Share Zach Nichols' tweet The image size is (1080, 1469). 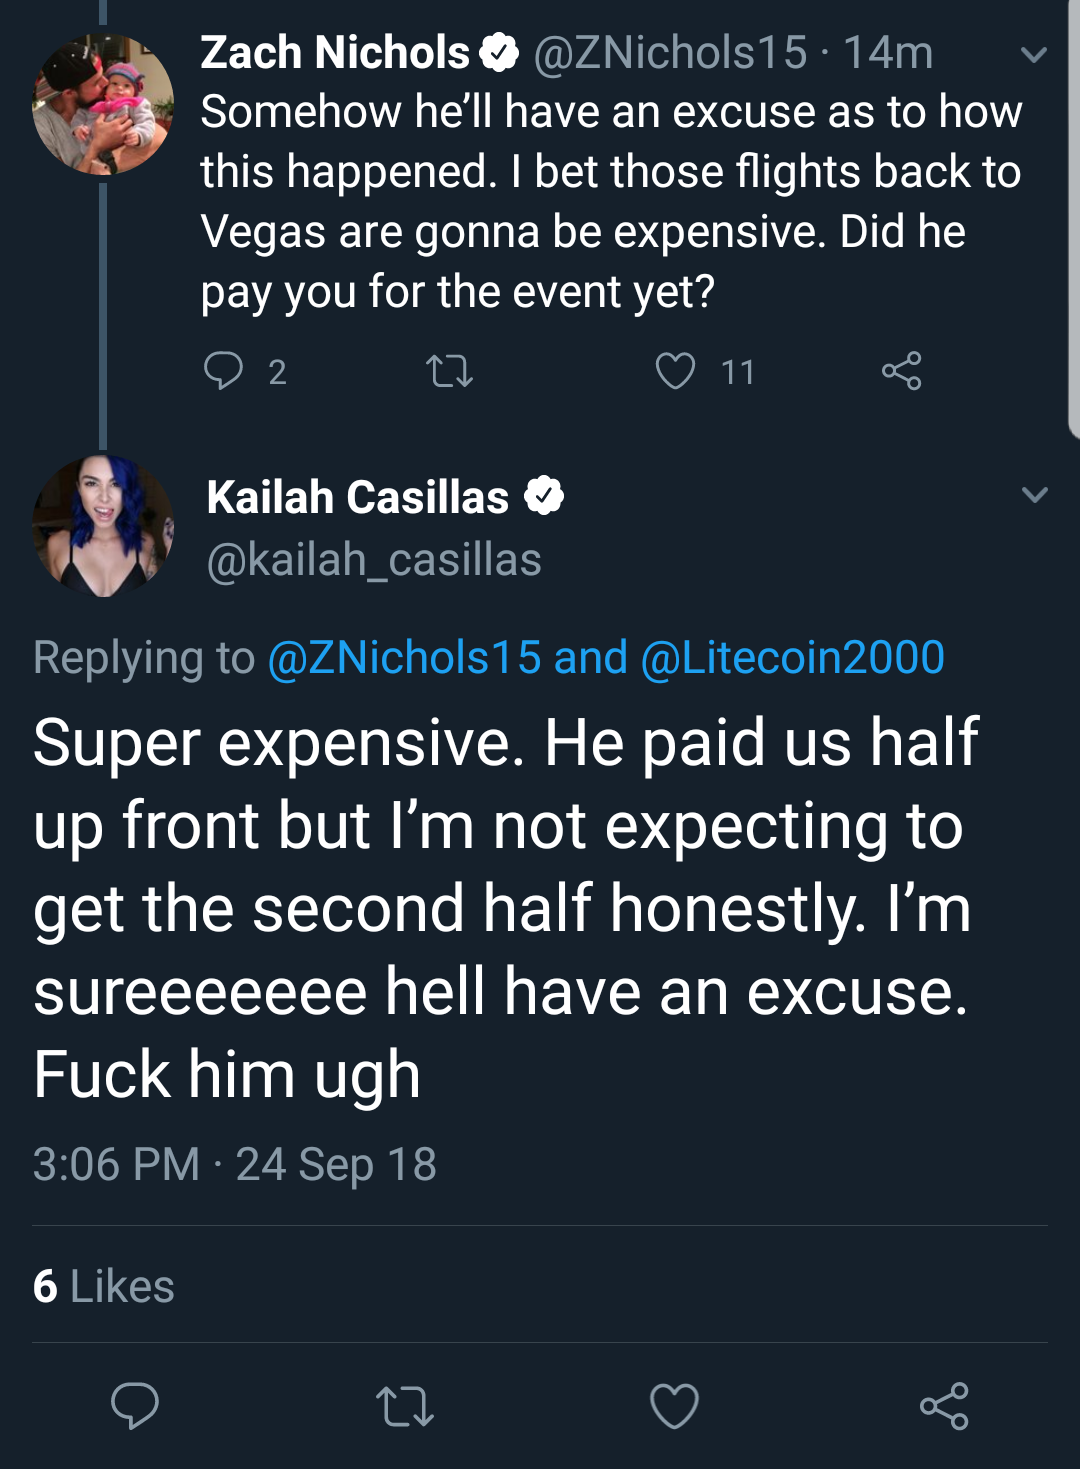pyautogui.click(x=901, y=371)
